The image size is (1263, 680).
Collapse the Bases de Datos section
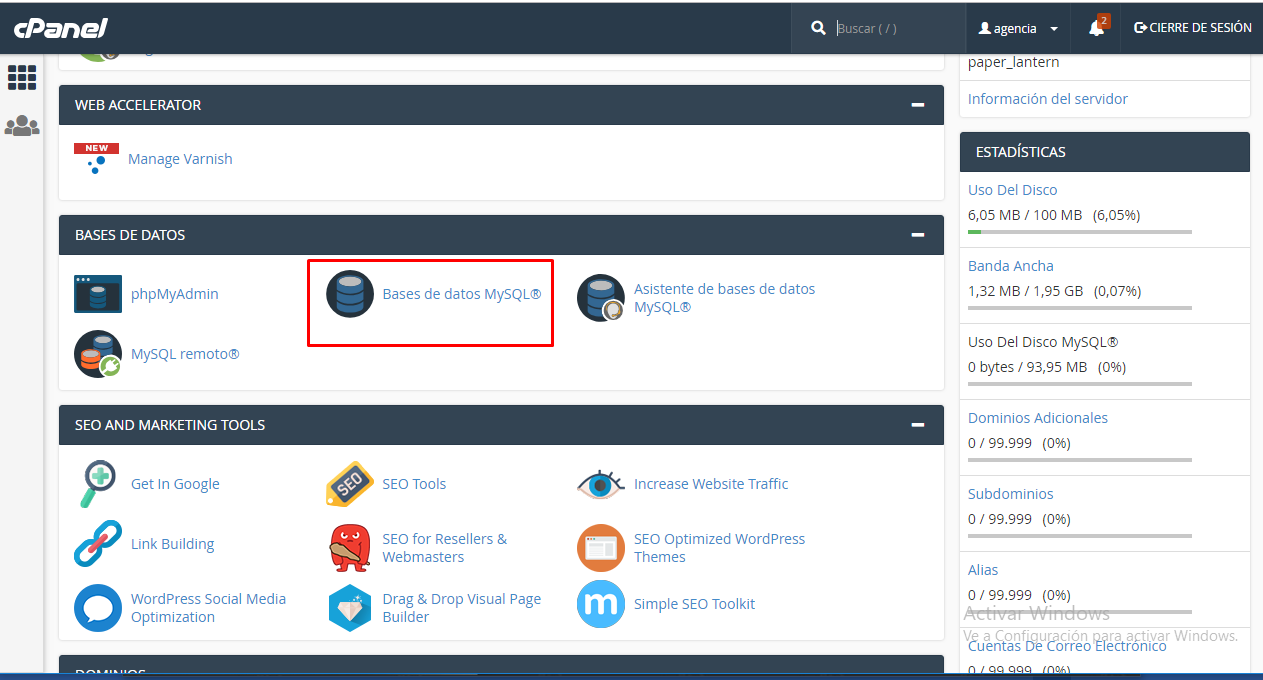point(917,235)
